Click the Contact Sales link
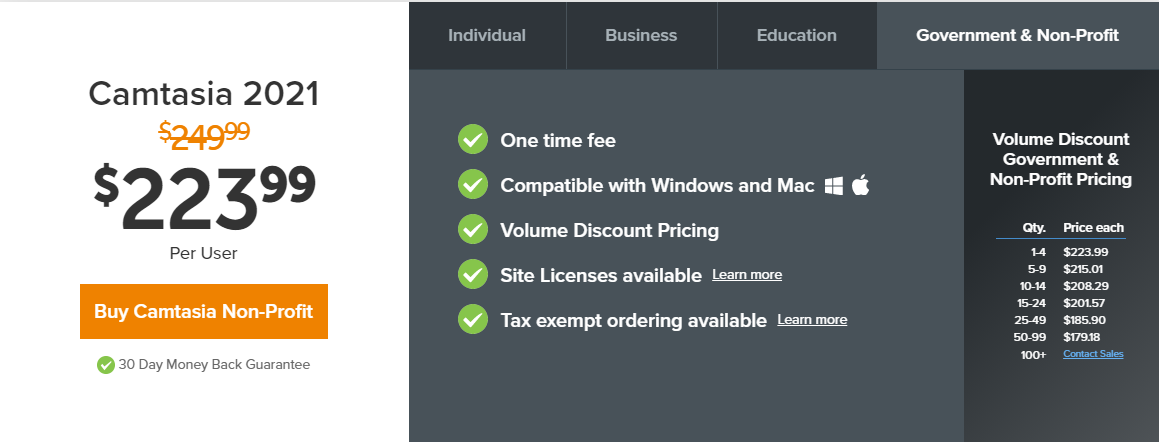 [x=1093, y=354]
